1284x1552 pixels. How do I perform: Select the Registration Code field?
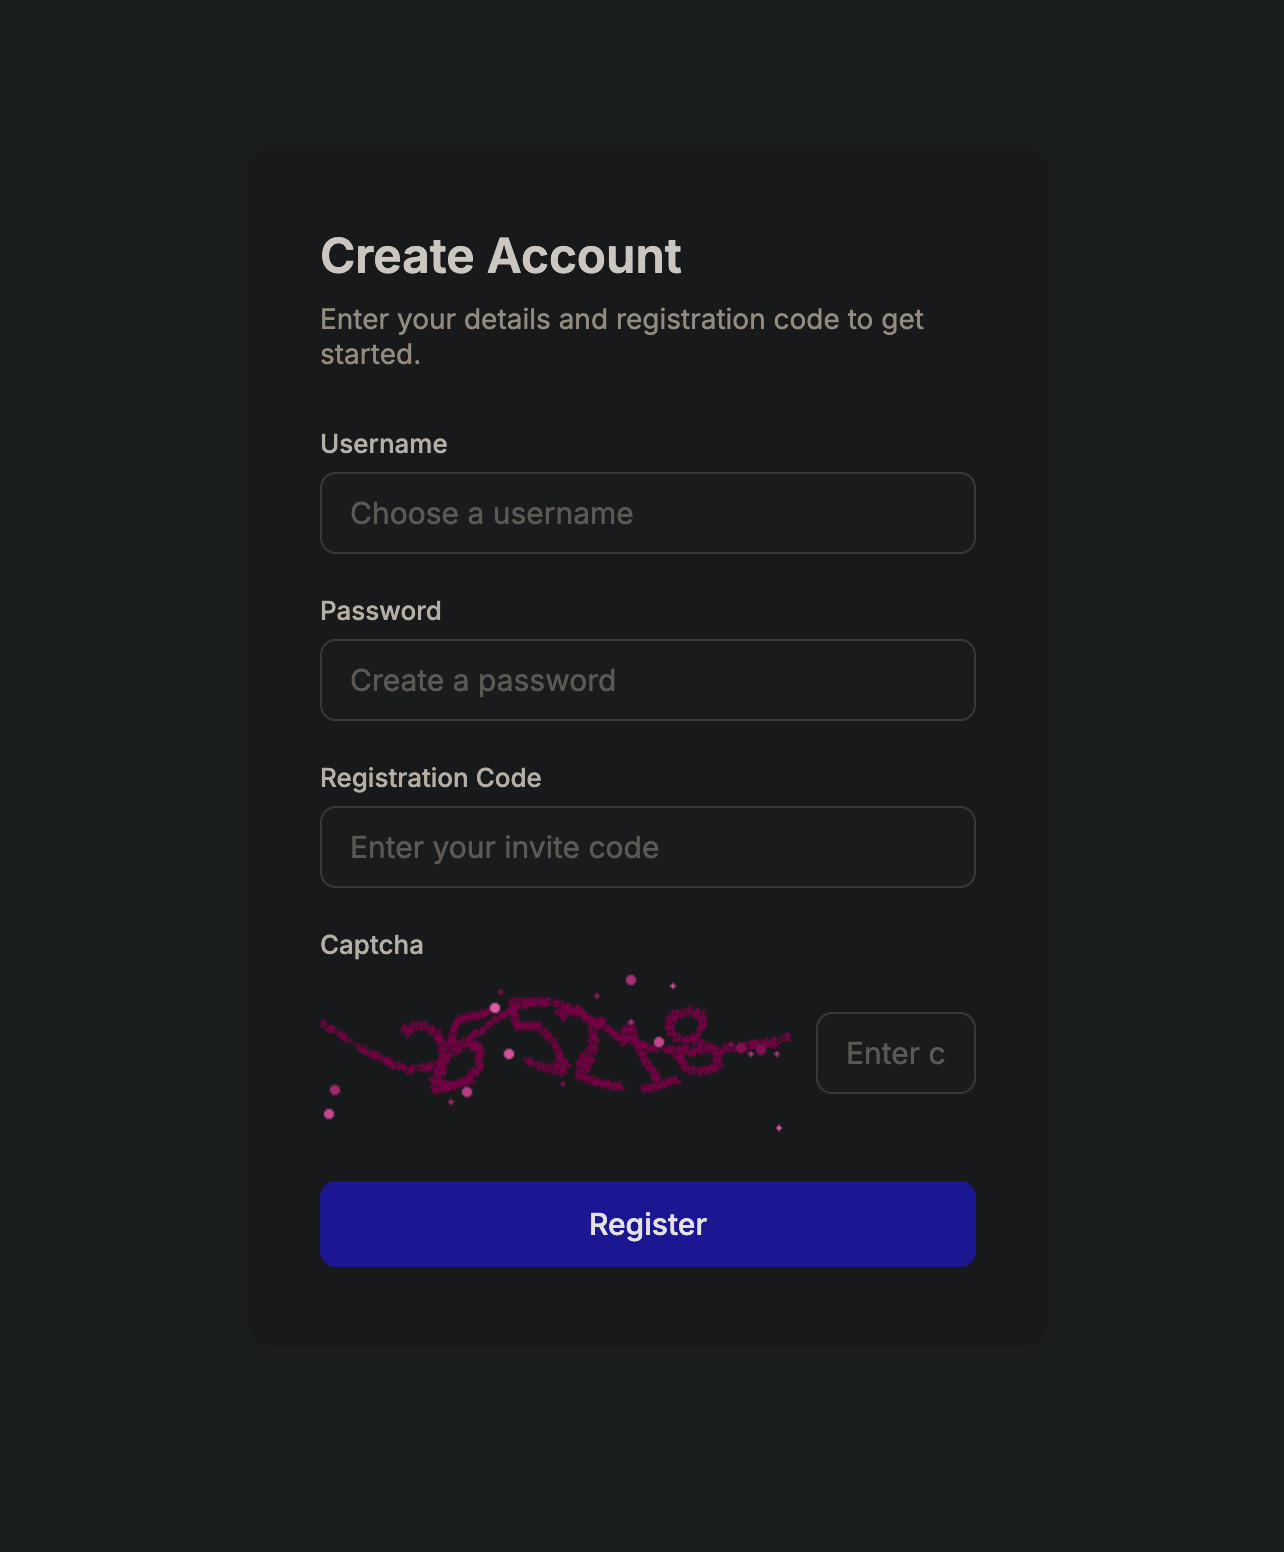pyautogui.click(x=647, y=847)
